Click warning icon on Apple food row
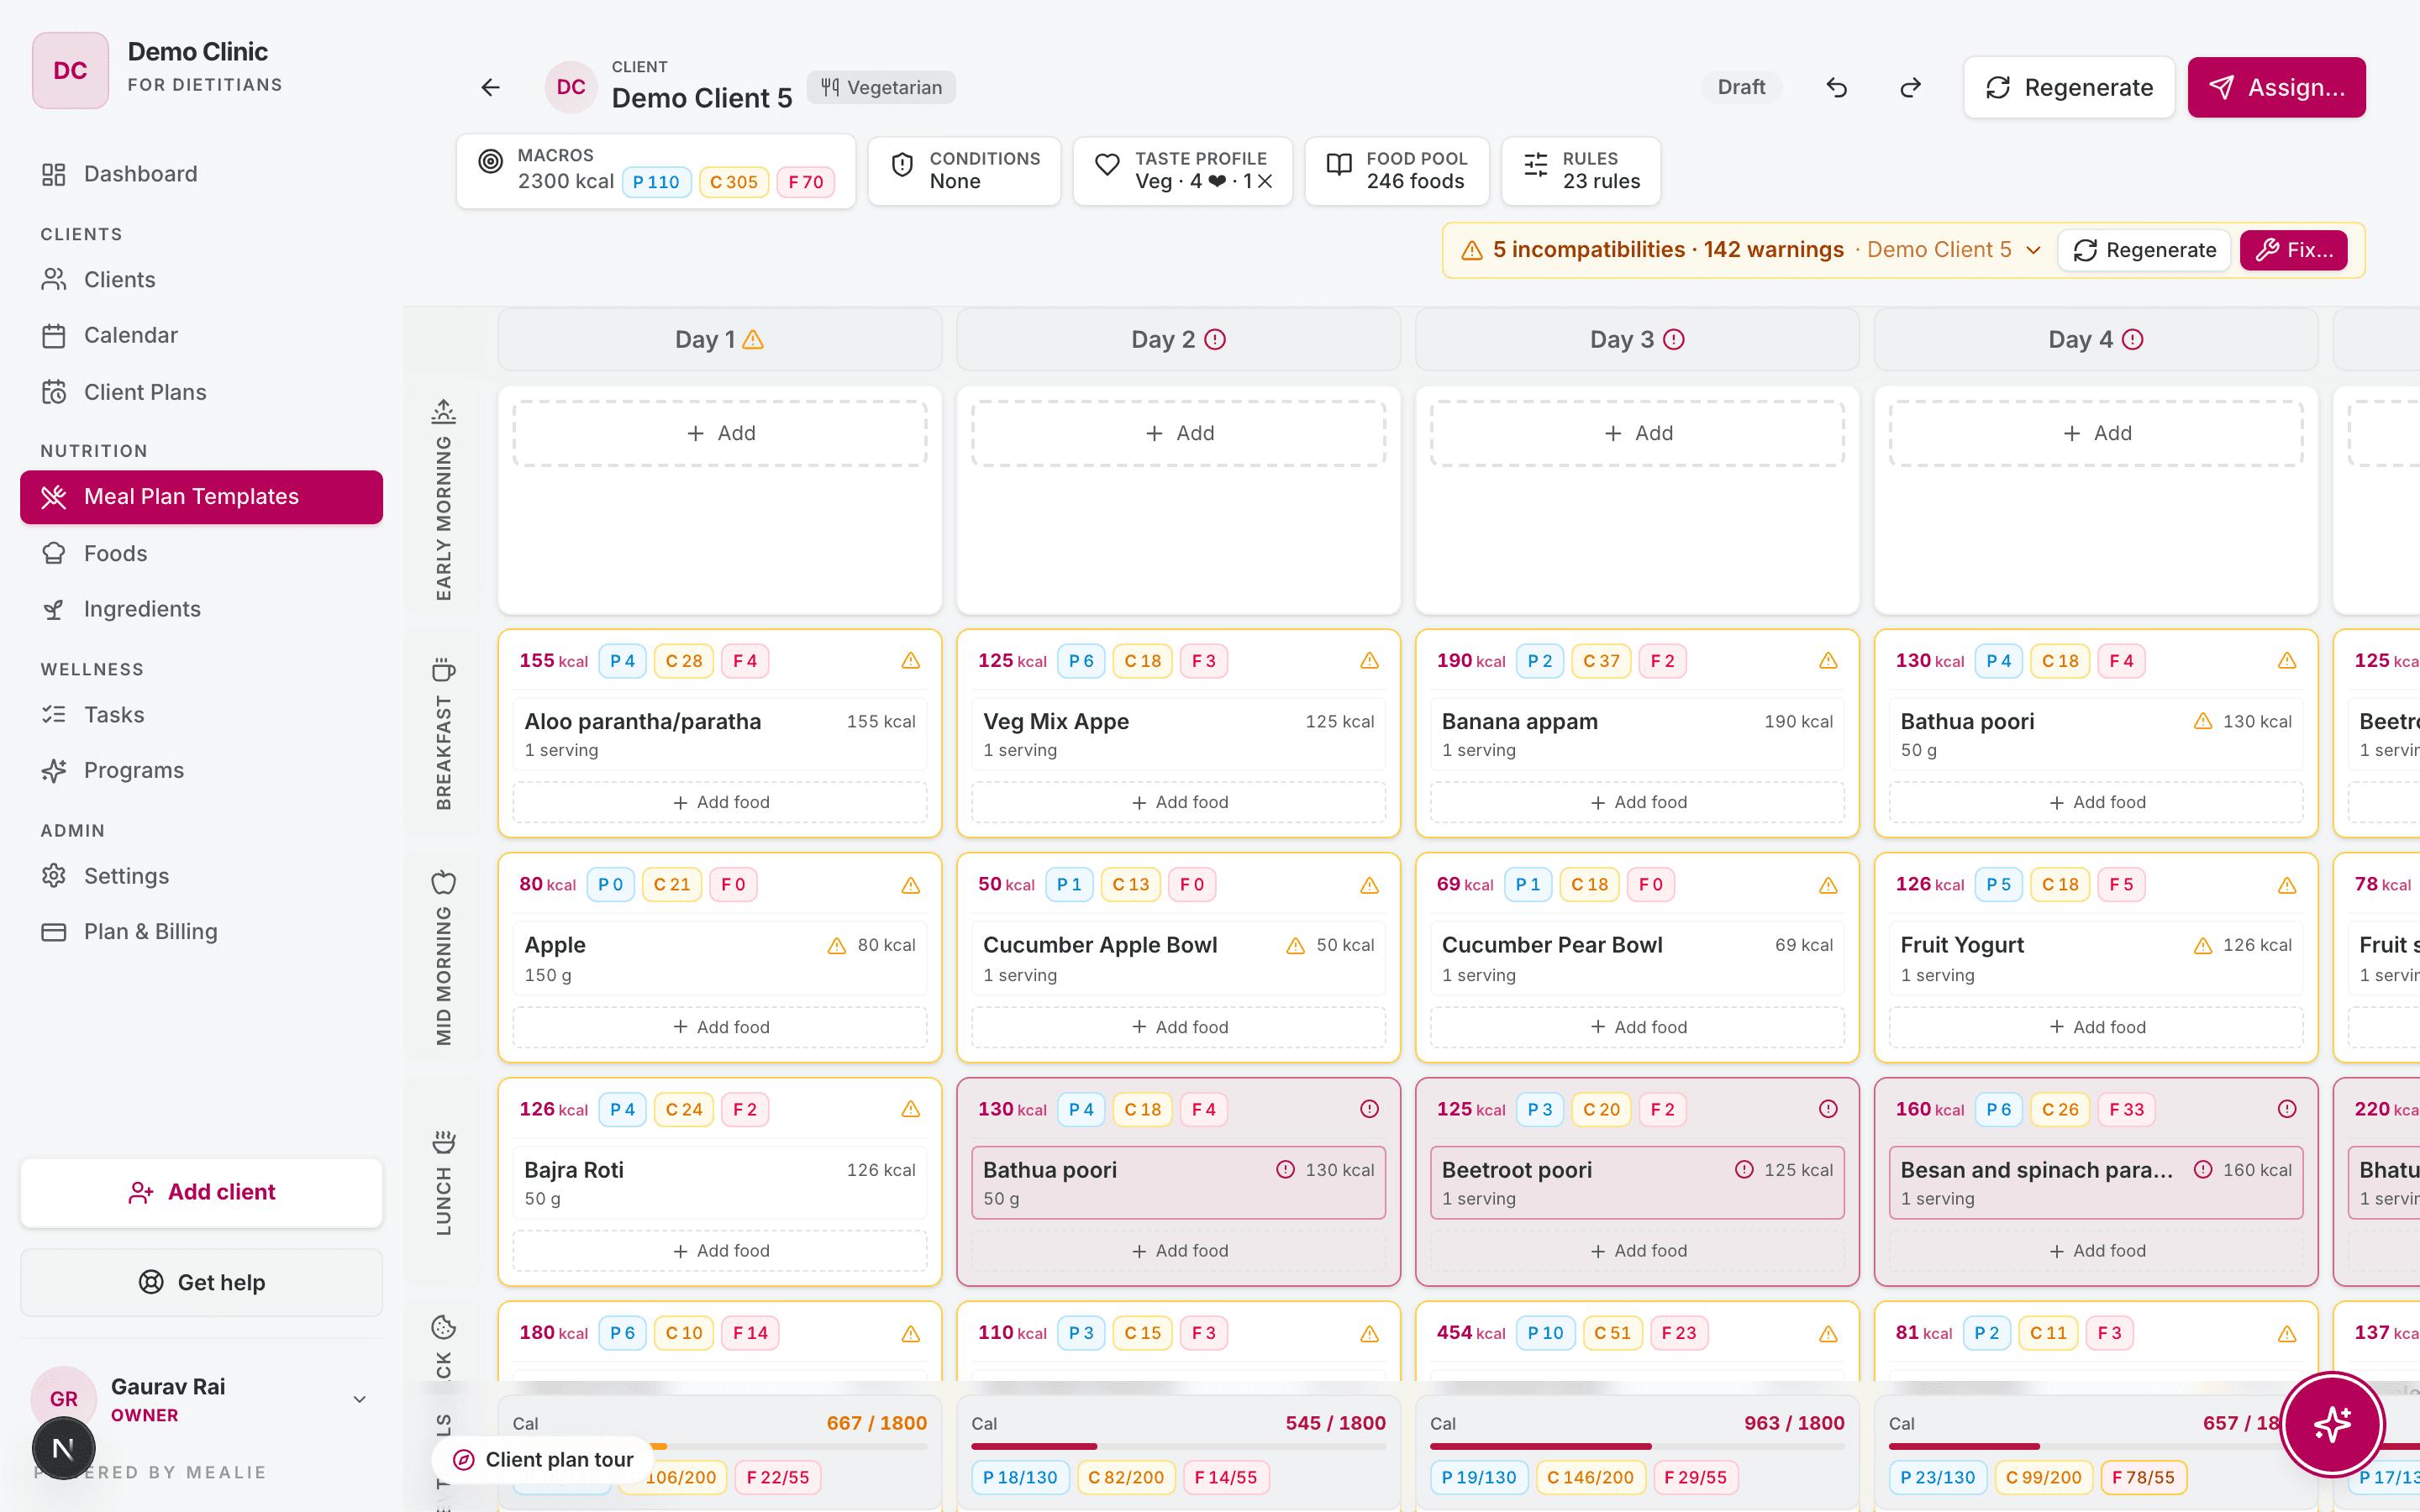This screenshot has height=1512, width=2420. click(x=837, y=945)
